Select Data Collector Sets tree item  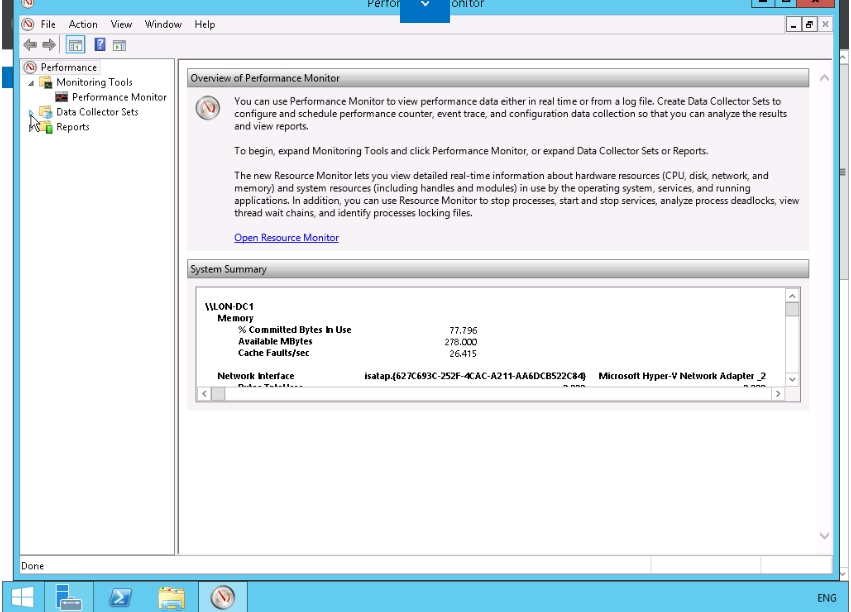coord(97,112)
